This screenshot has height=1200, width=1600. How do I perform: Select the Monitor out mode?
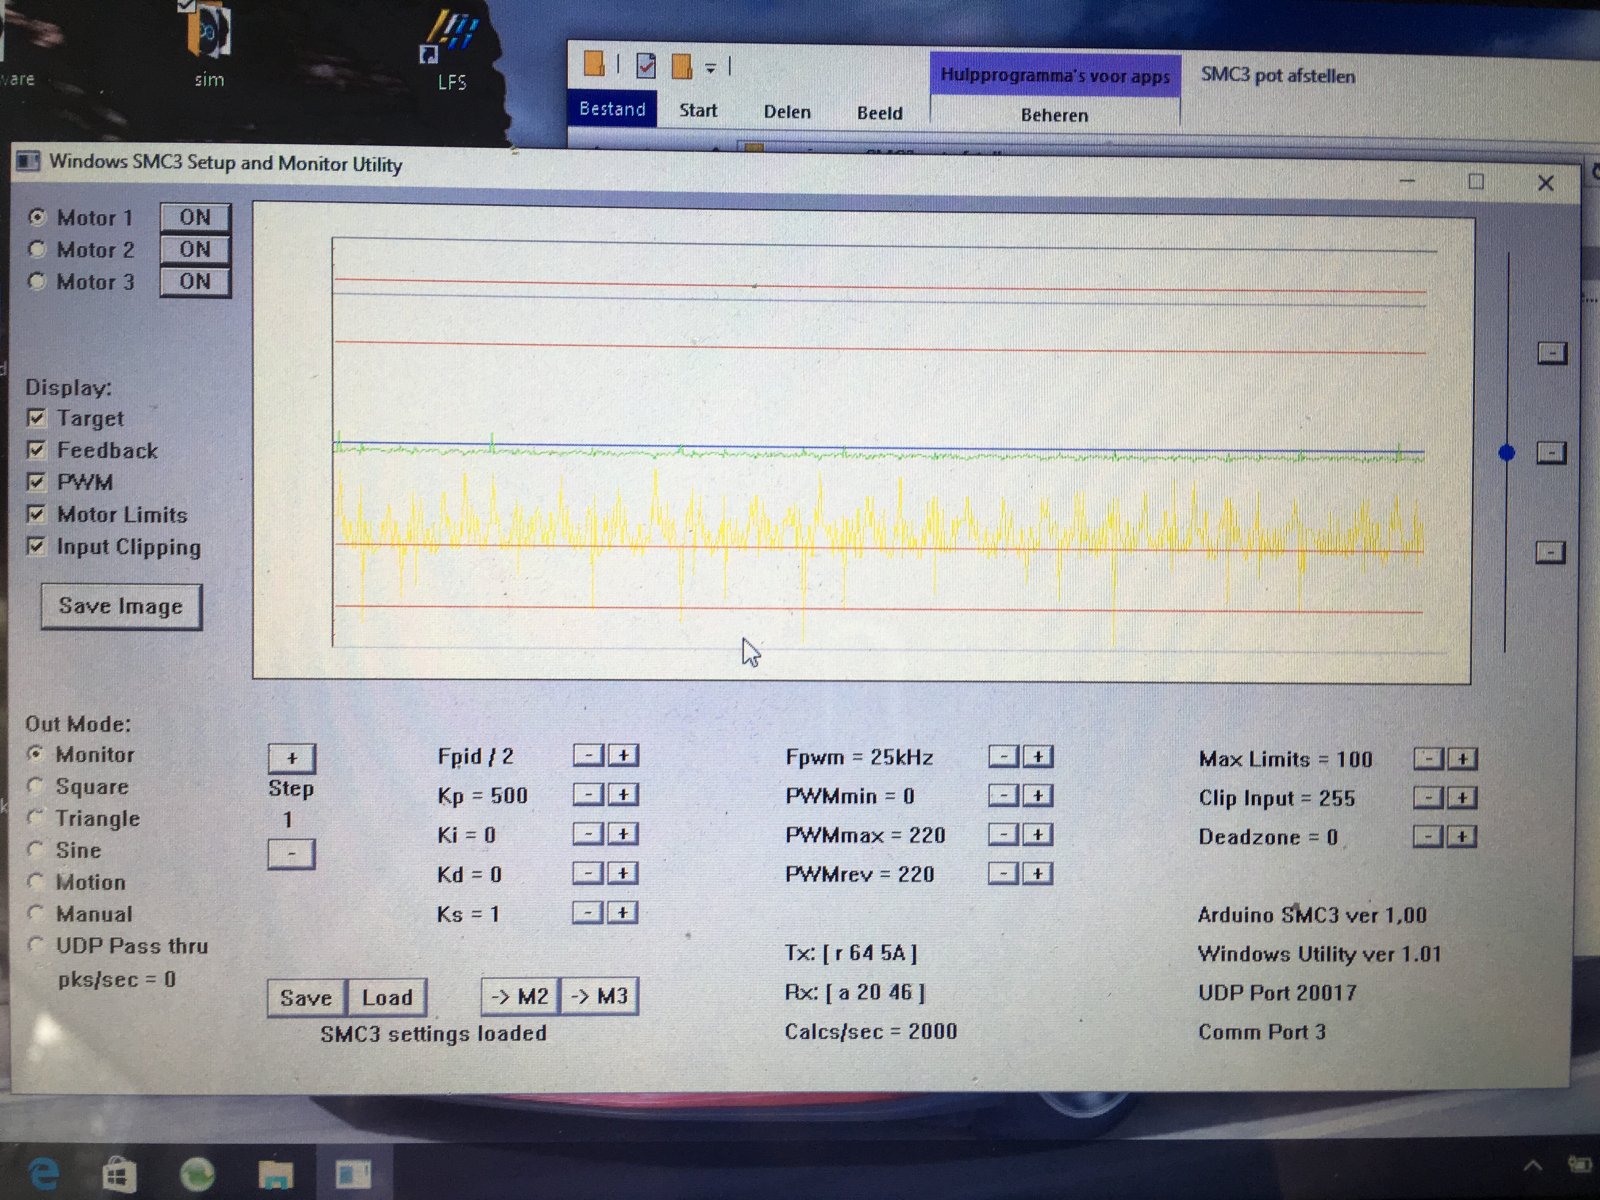(36, 754)
